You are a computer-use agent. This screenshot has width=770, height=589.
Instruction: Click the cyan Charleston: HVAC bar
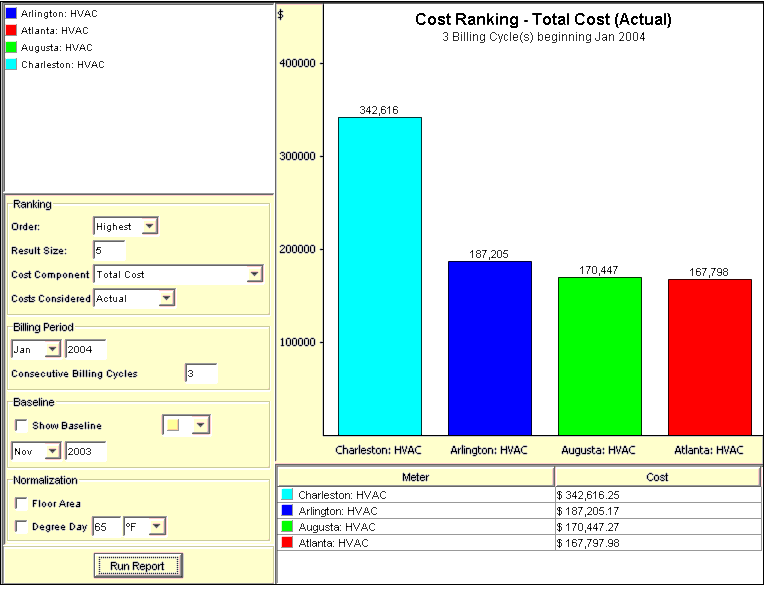[379, 276]
